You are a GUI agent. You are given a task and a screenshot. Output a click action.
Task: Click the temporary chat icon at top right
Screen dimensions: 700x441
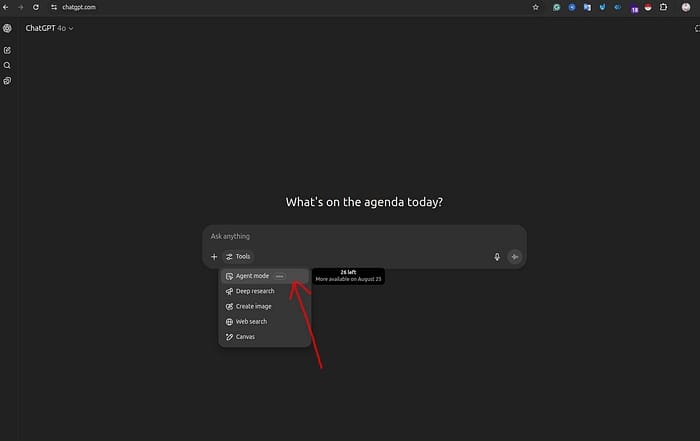[x=697, y=29]
